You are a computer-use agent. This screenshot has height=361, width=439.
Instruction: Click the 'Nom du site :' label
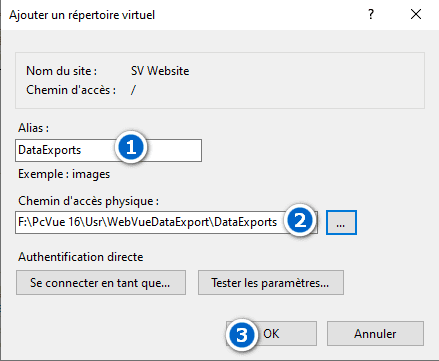coord(62,71)
